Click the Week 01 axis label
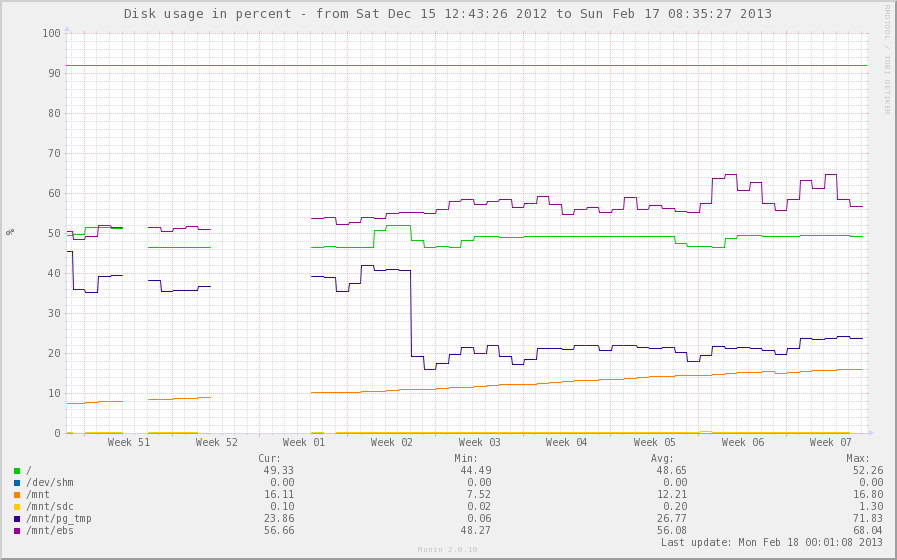The width and height of the screenshot is (897, 560). click(x=304, y=442)
